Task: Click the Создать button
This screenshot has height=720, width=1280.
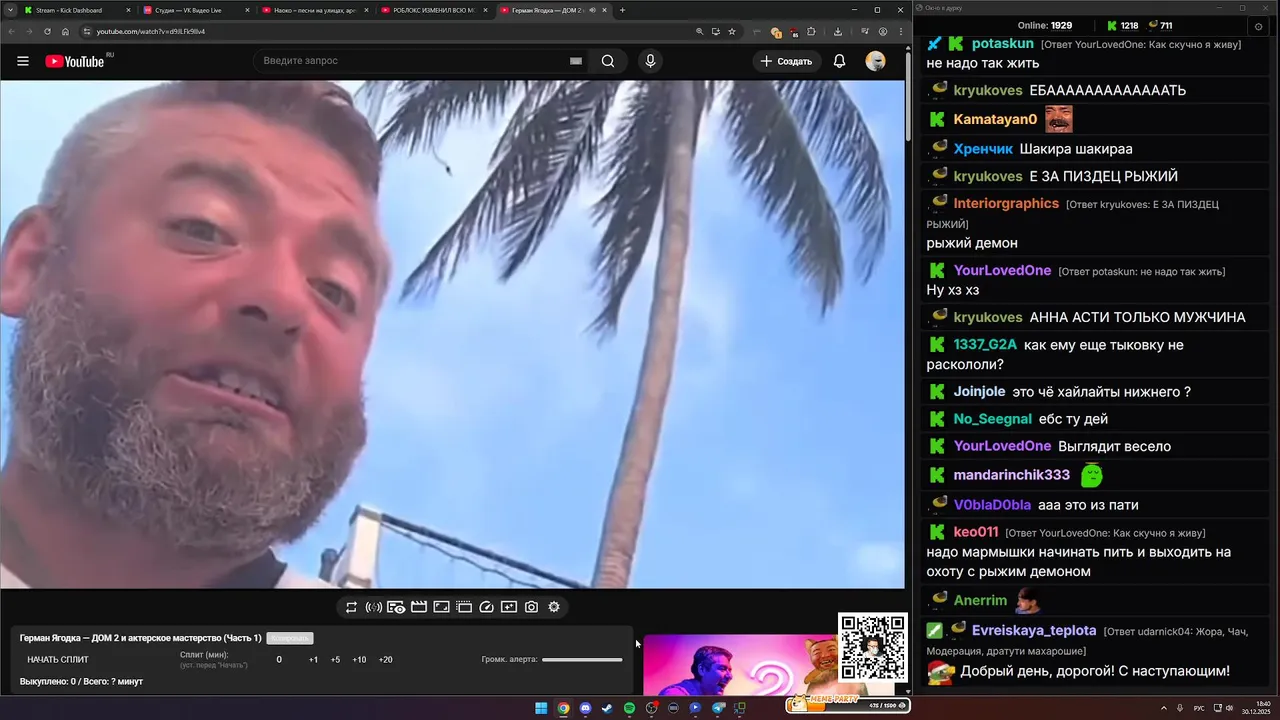Action: [786, 61]
